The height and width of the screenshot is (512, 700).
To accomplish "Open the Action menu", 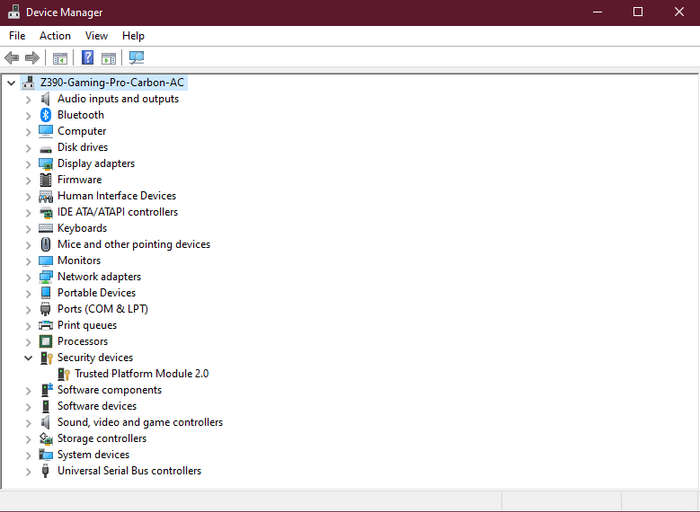I will [55, 36].
